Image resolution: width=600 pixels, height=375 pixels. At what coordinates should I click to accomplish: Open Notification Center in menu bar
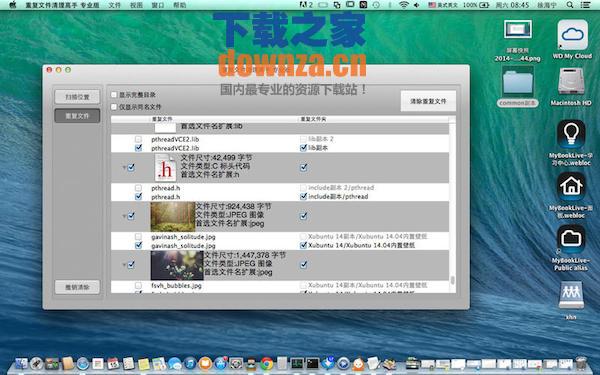tap(585, 5)
